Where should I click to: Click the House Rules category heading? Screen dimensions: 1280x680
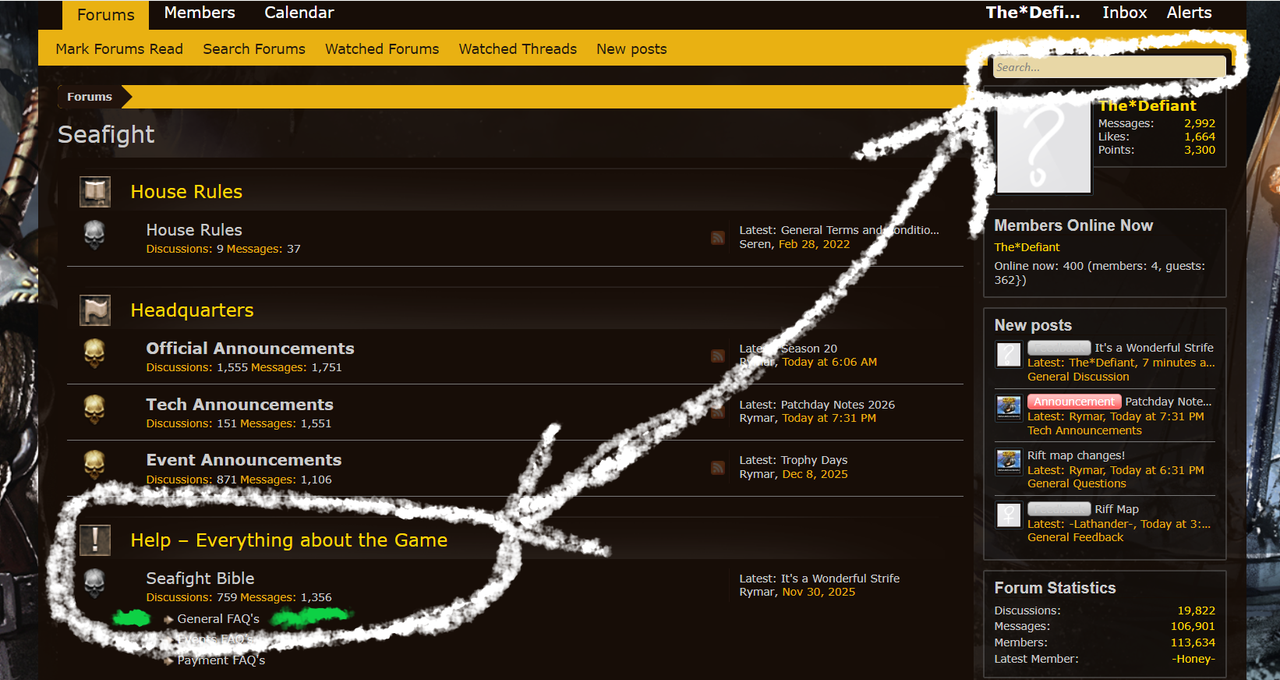(186, 192)
